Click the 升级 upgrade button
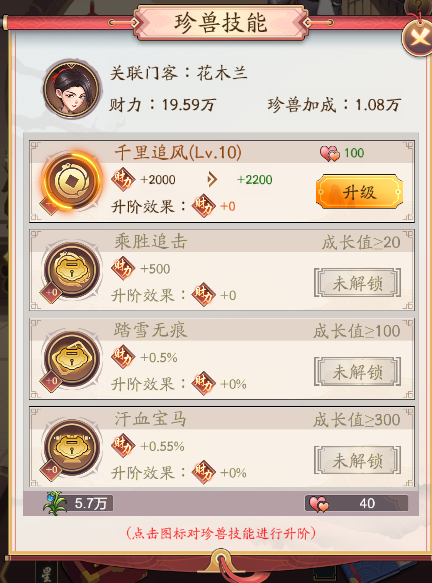Screen dimensions: 432x583 coord(359,192)
